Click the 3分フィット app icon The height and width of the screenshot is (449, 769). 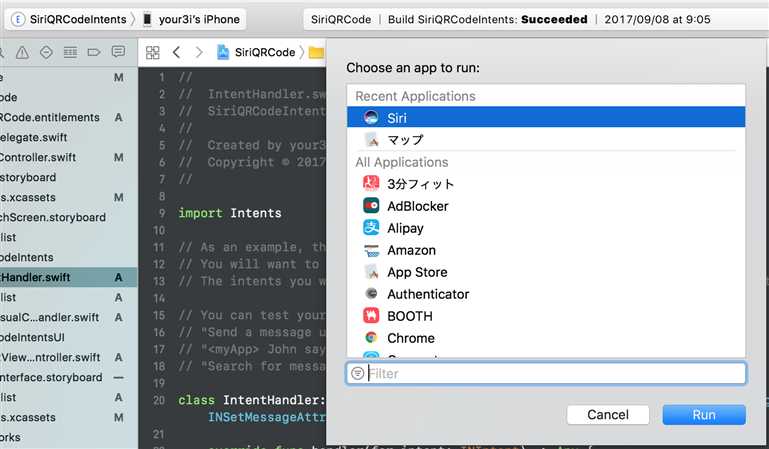(371, 183)
